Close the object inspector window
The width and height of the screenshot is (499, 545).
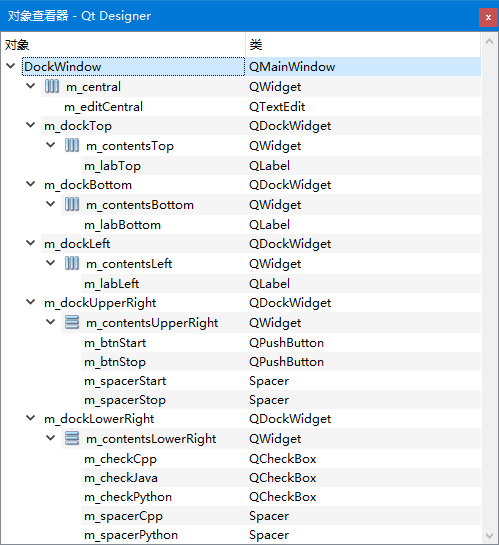point(488,17)
